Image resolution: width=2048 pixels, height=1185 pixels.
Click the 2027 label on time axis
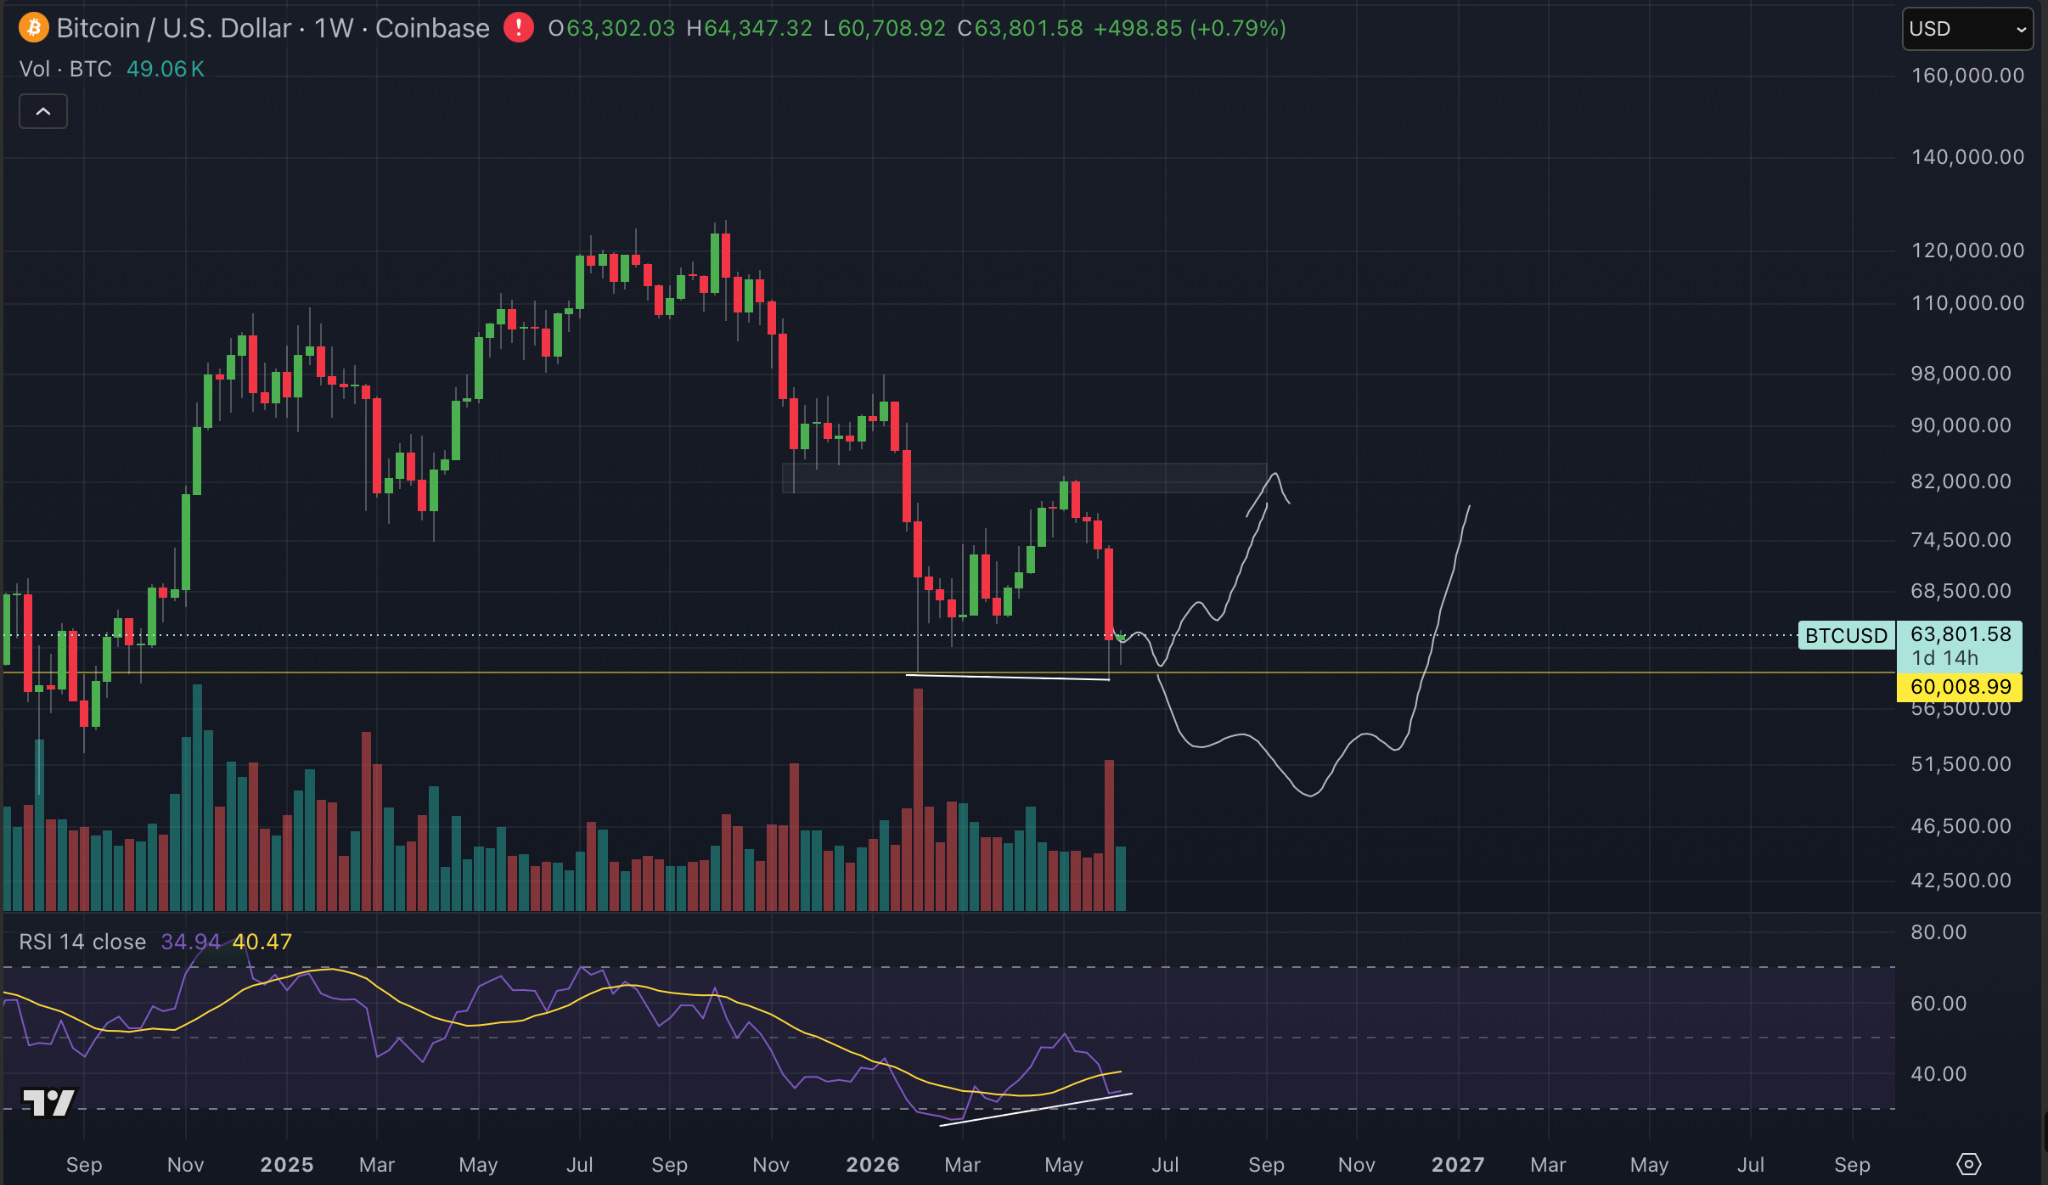click(x=1457, y=1165)
